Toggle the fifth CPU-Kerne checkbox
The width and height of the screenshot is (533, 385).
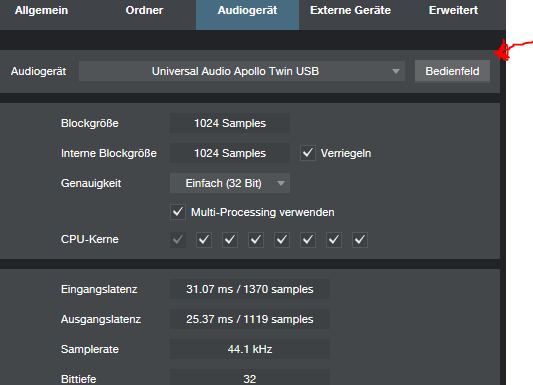282,240
